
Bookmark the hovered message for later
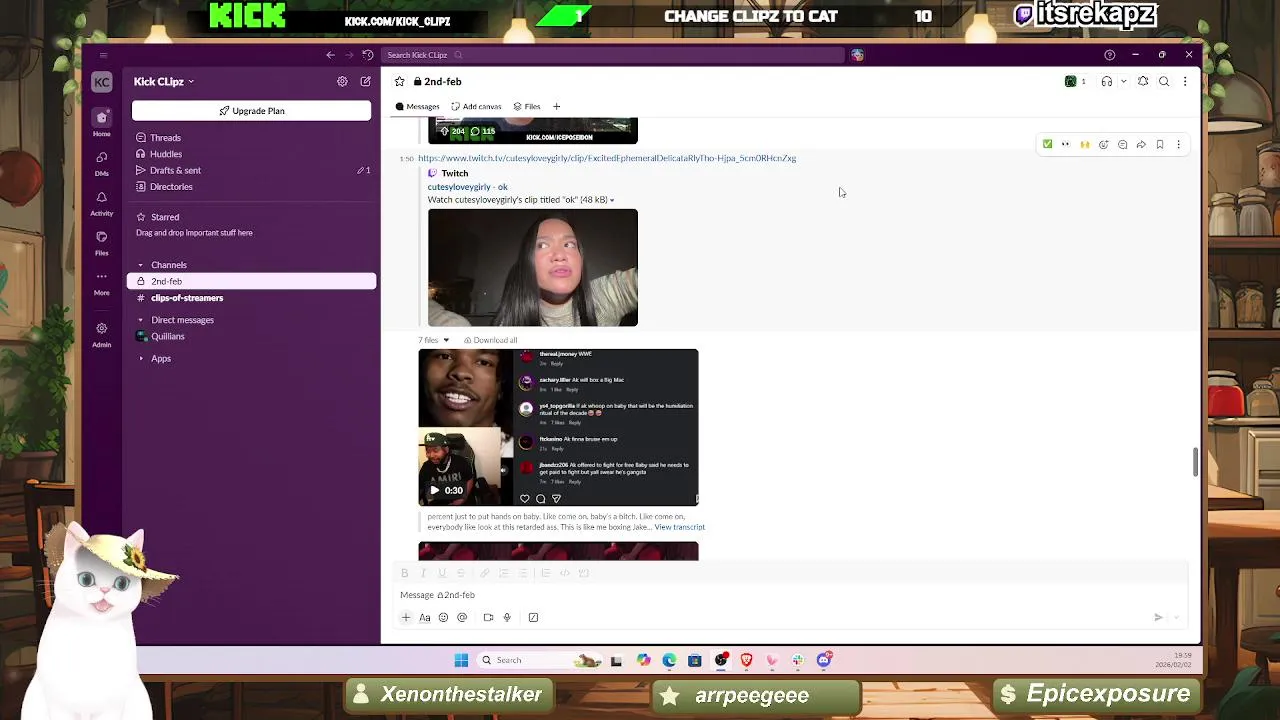click(x=1160, y=144)
